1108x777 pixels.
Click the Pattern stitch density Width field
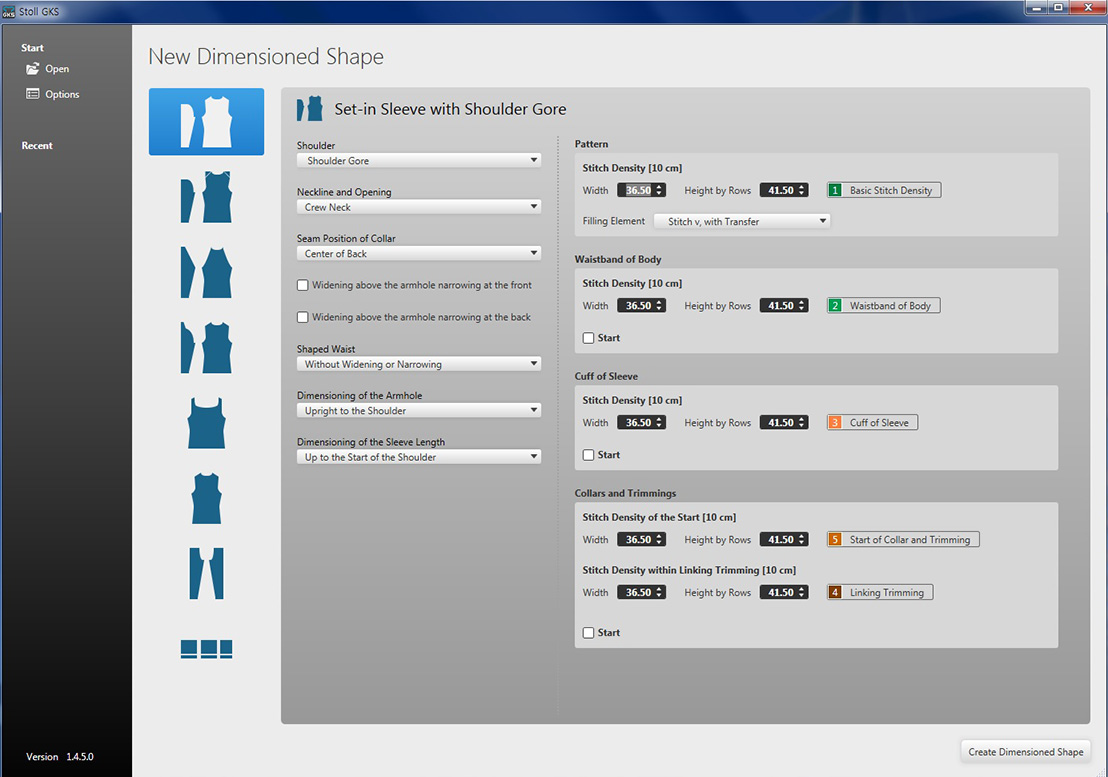[638, 190]
